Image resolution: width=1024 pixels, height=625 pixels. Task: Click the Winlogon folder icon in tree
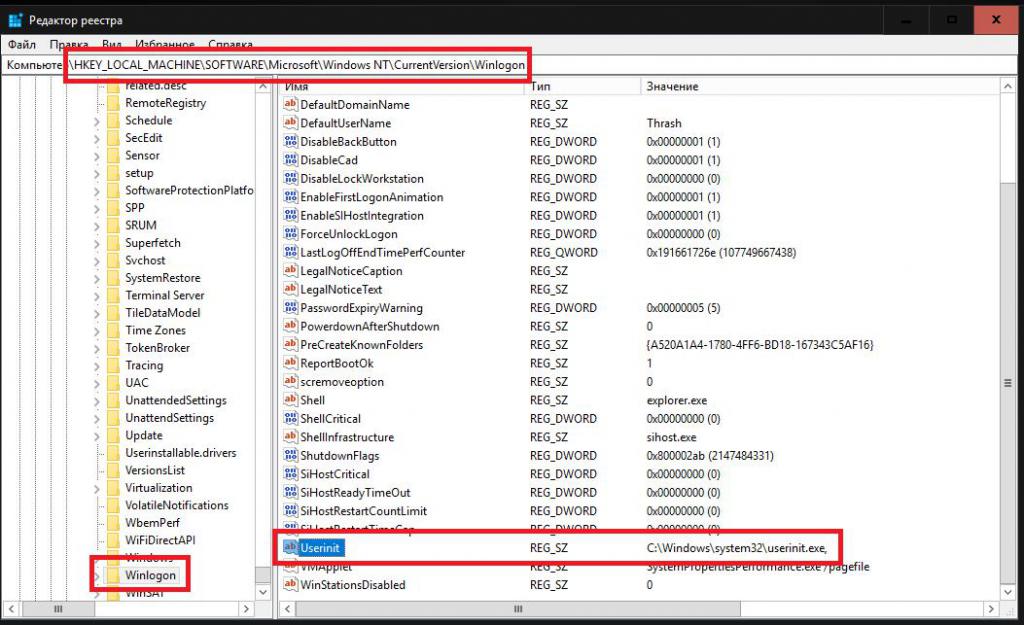[x=113, y=575]
